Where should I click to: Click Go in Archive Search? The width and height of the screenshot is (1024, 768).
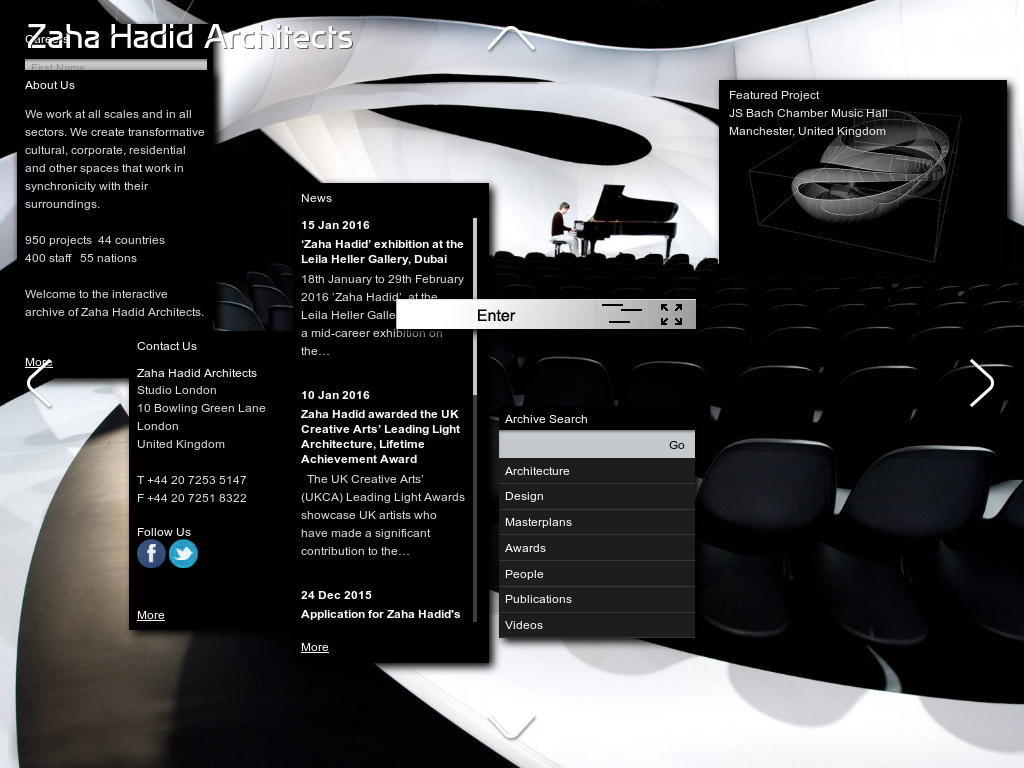coord(677,445)
